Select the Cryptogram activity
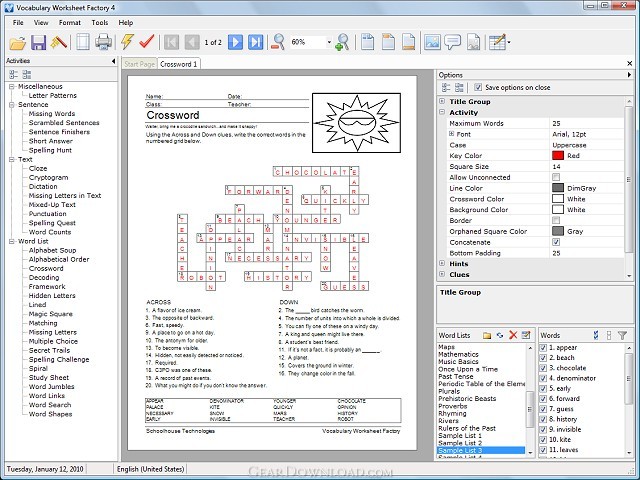 tap(49, 178)
